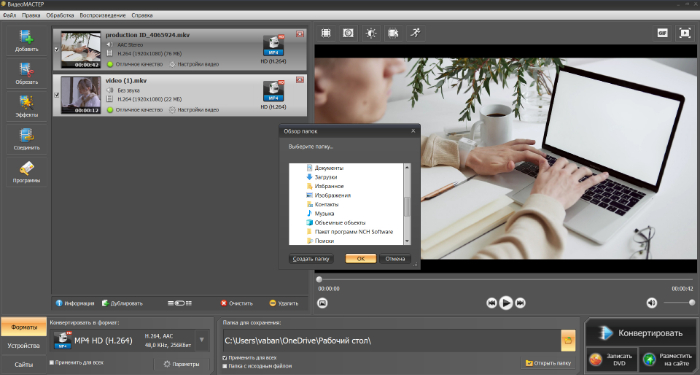Click Открыть папку button
700x375 pixels.
548,363
